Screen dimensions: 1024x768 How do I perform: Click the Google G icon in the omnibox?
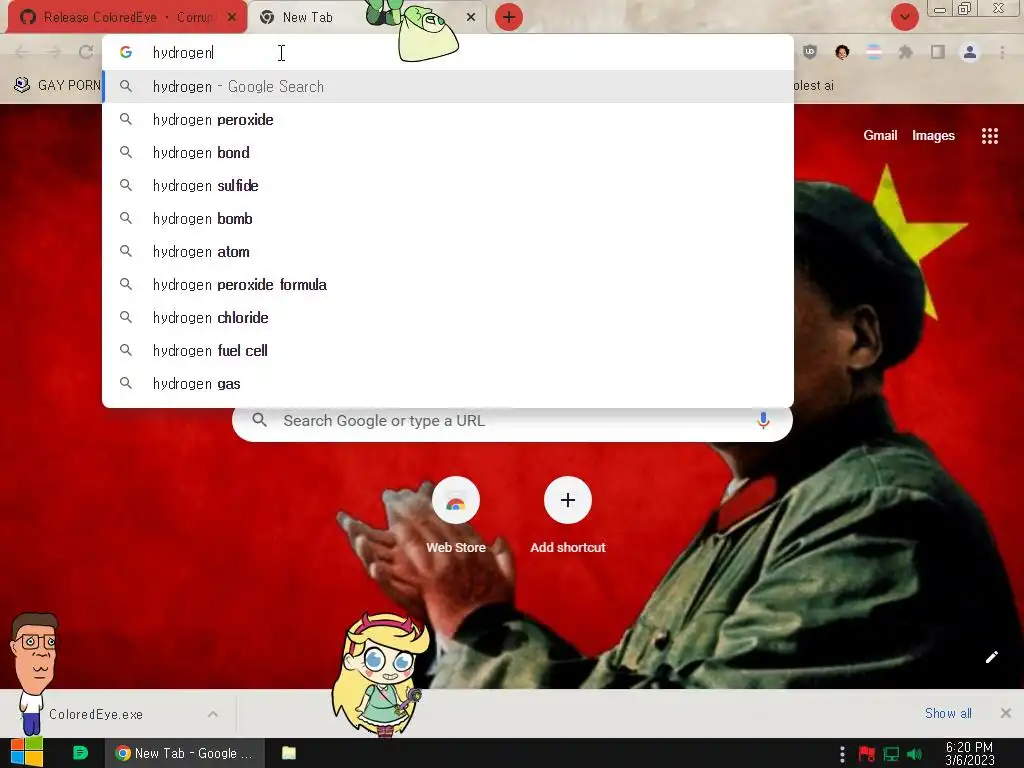pos(126,52)
